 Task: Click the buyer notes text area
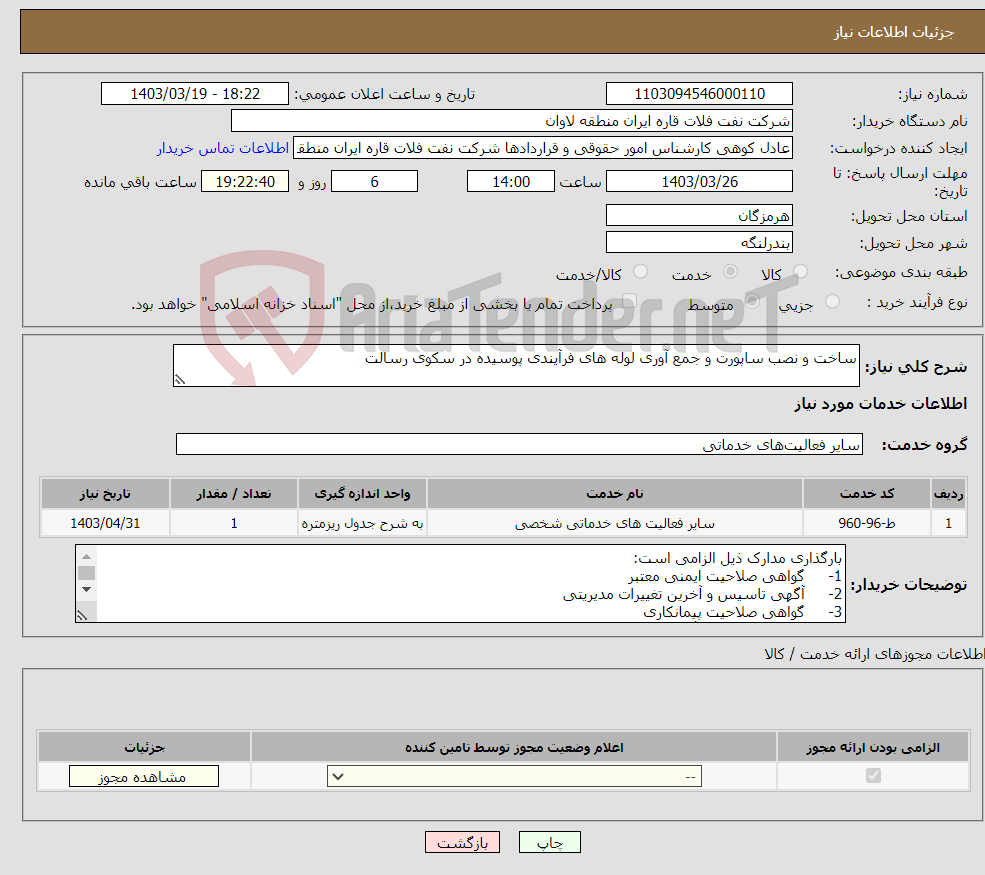[460, 584]
